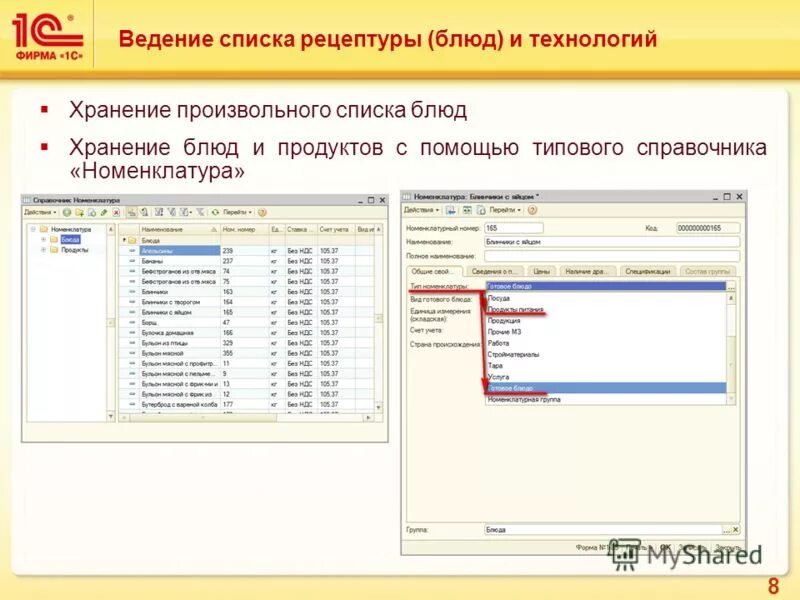Open Группа field selection ellipsis button

click(727, 530)
